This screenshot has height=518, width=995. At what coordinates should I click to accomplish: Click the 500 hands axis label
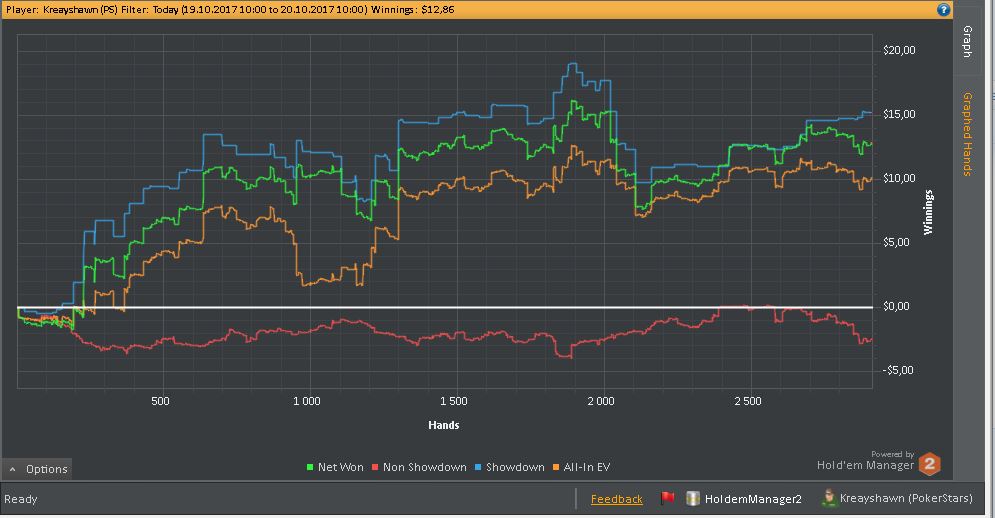(x=161, y=401)
